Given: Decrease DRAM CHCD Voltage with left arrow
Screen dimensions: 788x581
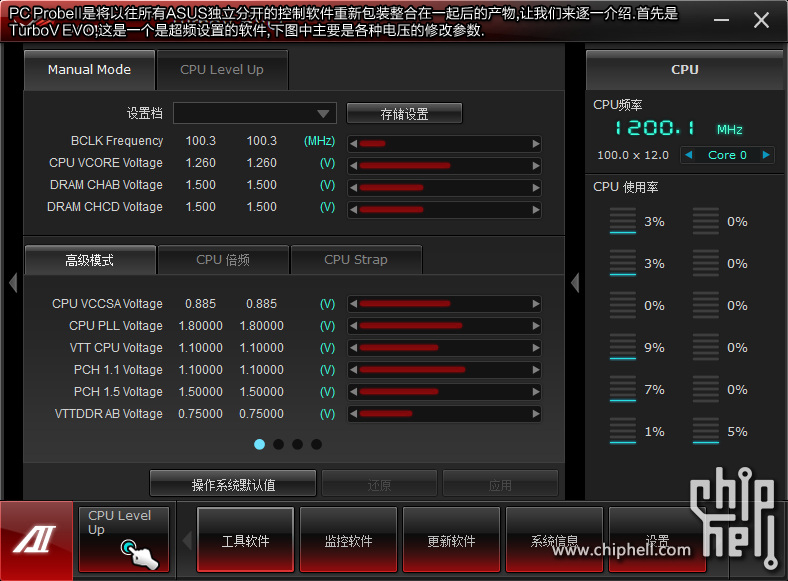Looking at the screenshot, I should (353, 210).
